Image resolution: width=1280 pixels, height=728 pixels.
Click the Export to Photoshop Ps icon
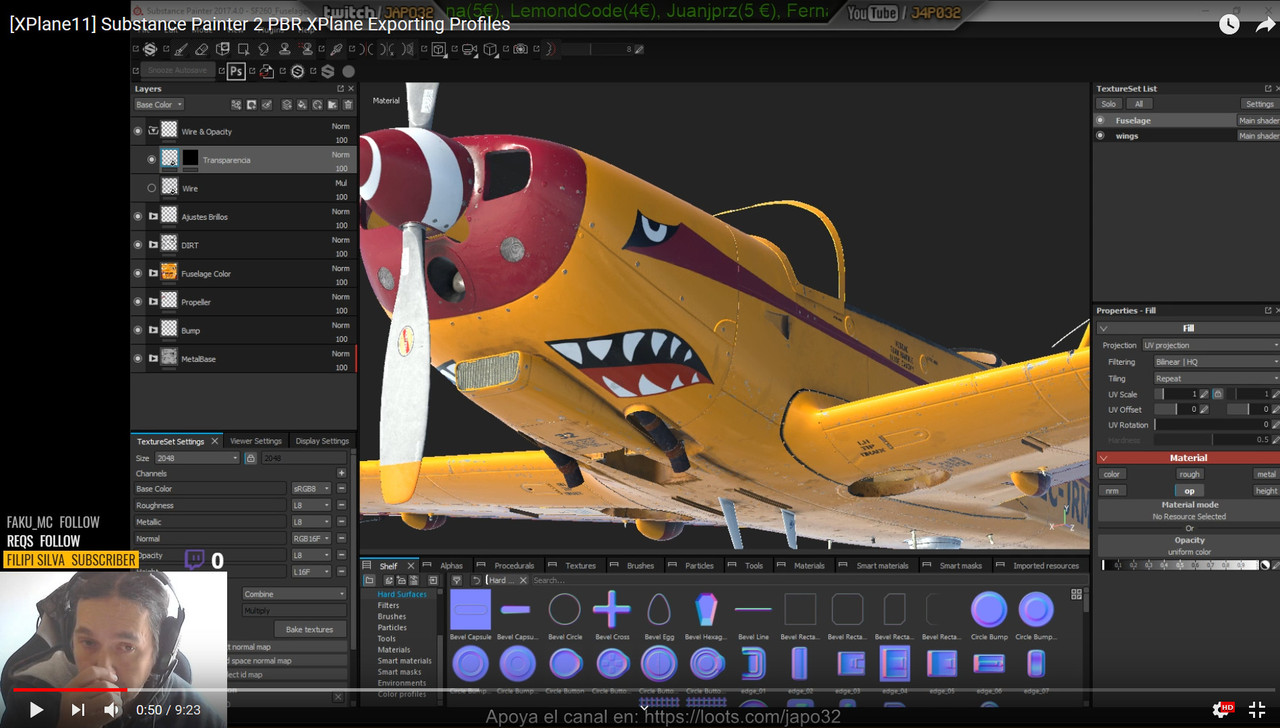[236, 71]
